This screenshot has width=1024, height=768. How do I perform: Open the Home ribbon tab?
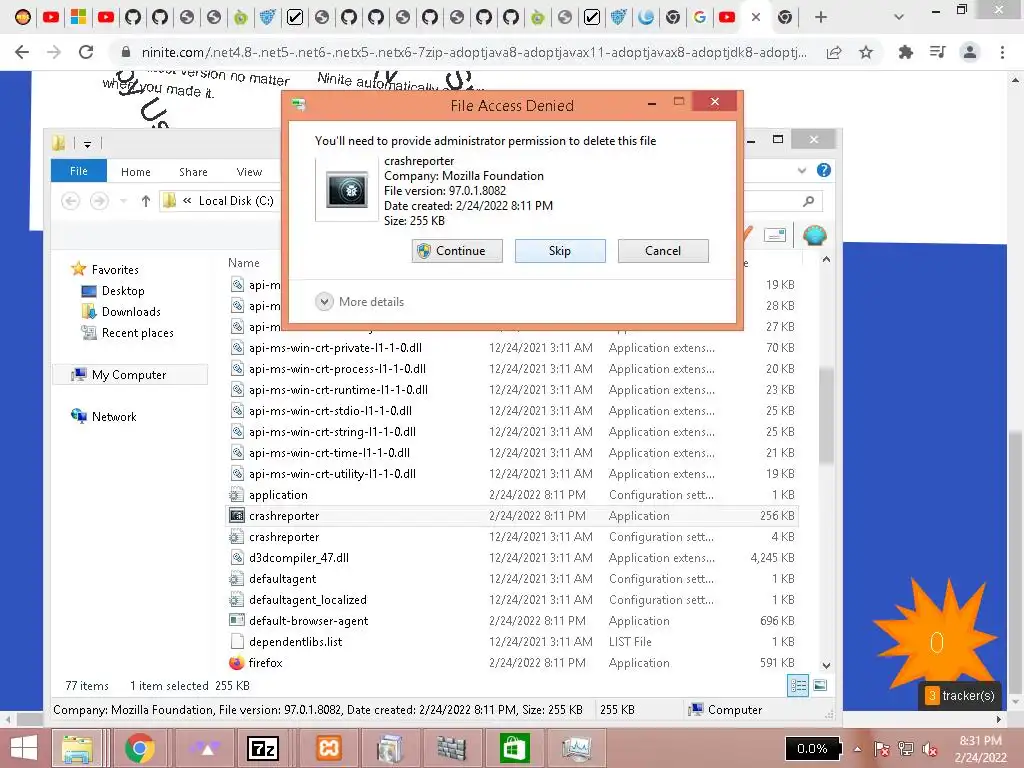pos(136,172)
